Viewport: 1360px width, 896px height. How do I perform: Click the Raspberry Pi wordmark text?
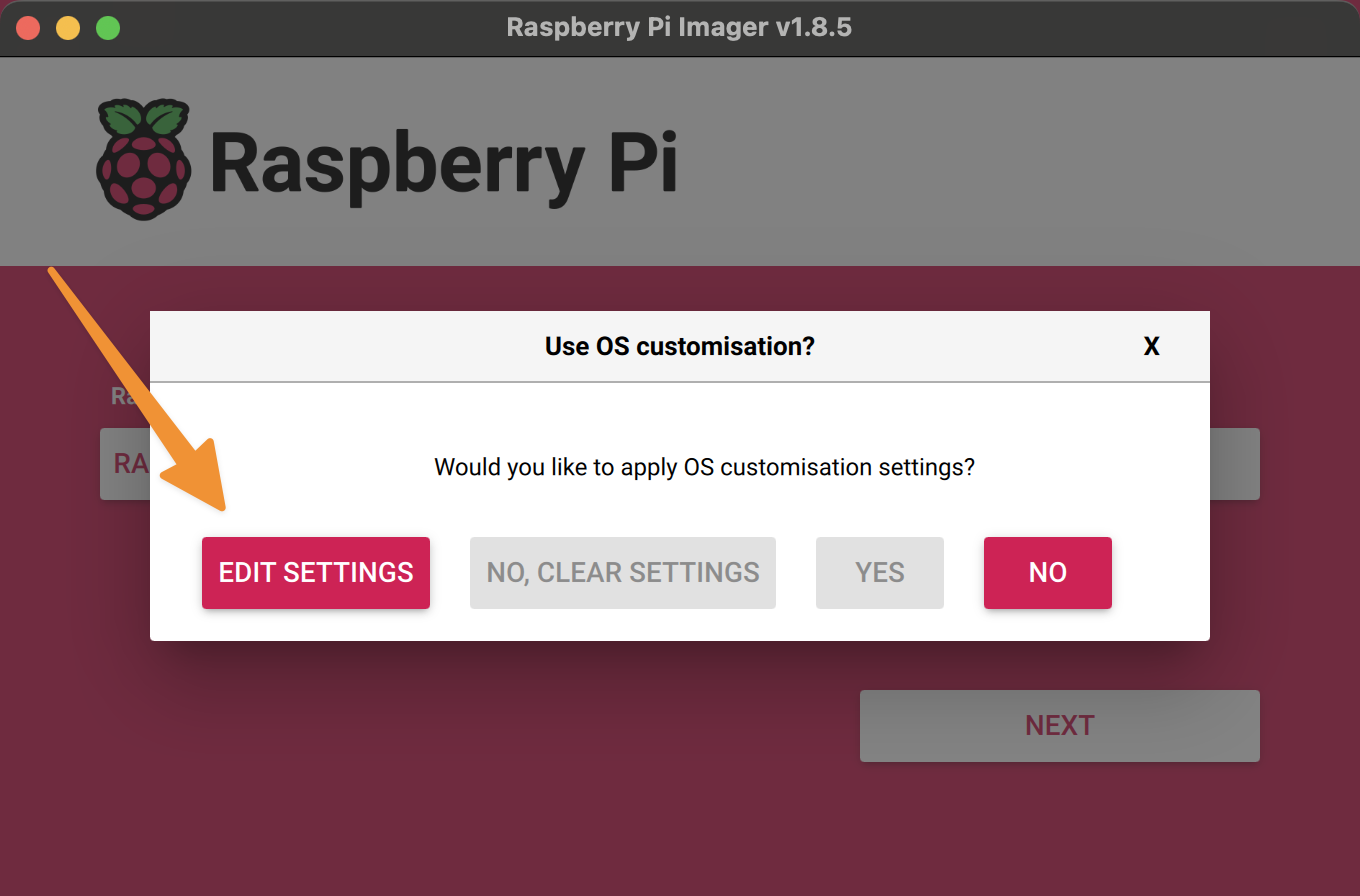(443, 160)
